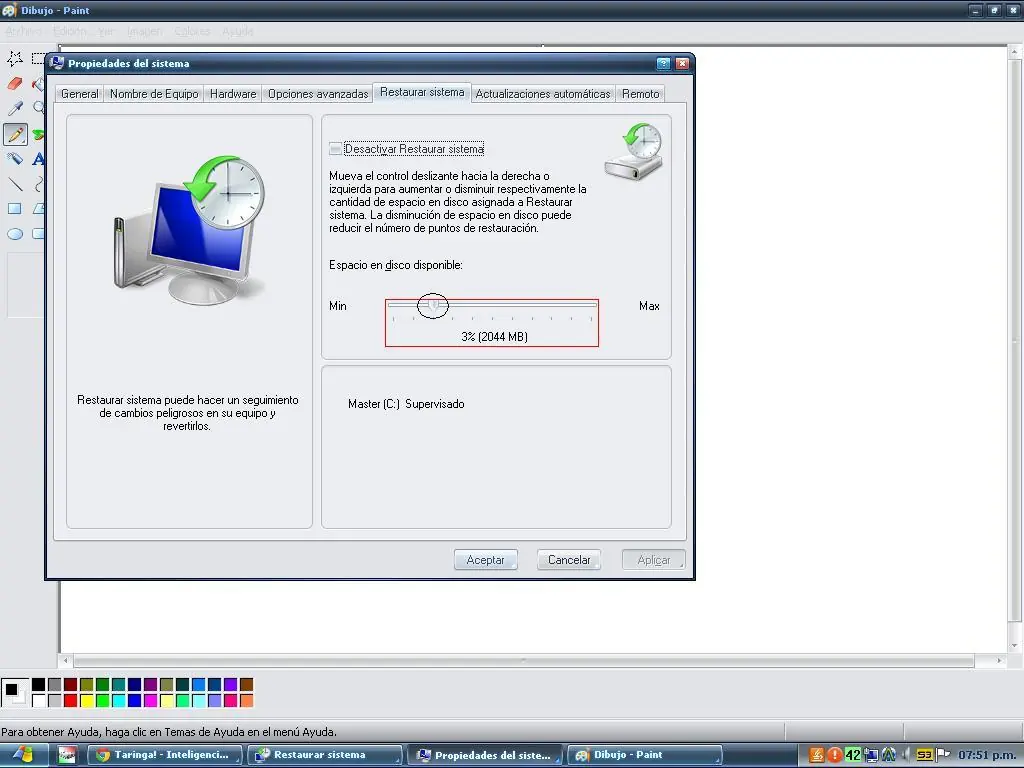Viewport: 1024px width, 768px height.
Task: Click the 3% (2044 MB) value label
Action: click(x=494, y=336)
